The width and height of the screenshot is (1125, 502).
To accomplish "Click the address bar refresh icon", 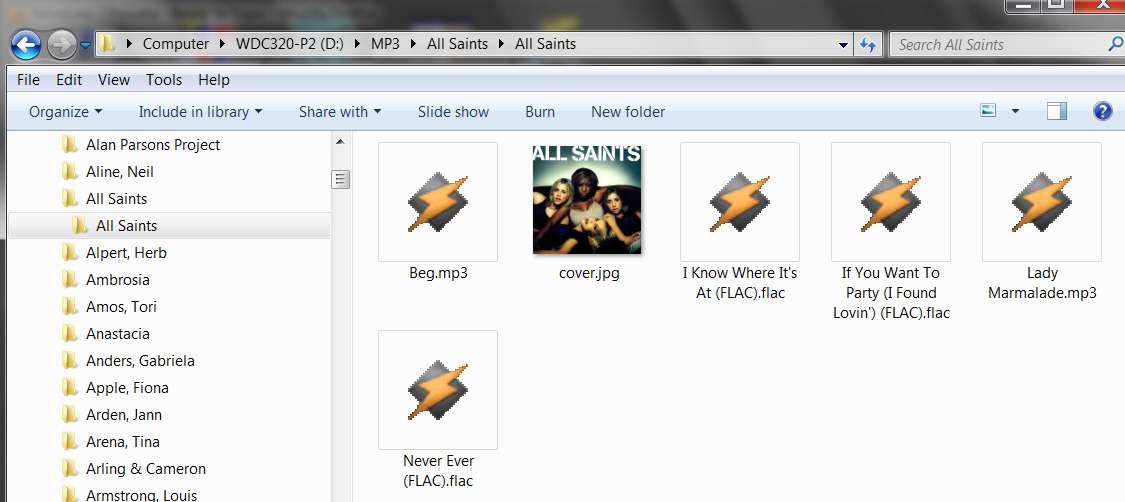I will point(867,45).
